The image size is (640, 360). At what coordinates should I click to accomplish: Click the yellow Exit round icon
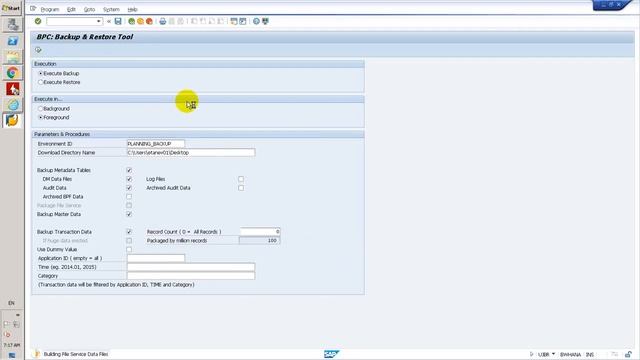point(140,21)
